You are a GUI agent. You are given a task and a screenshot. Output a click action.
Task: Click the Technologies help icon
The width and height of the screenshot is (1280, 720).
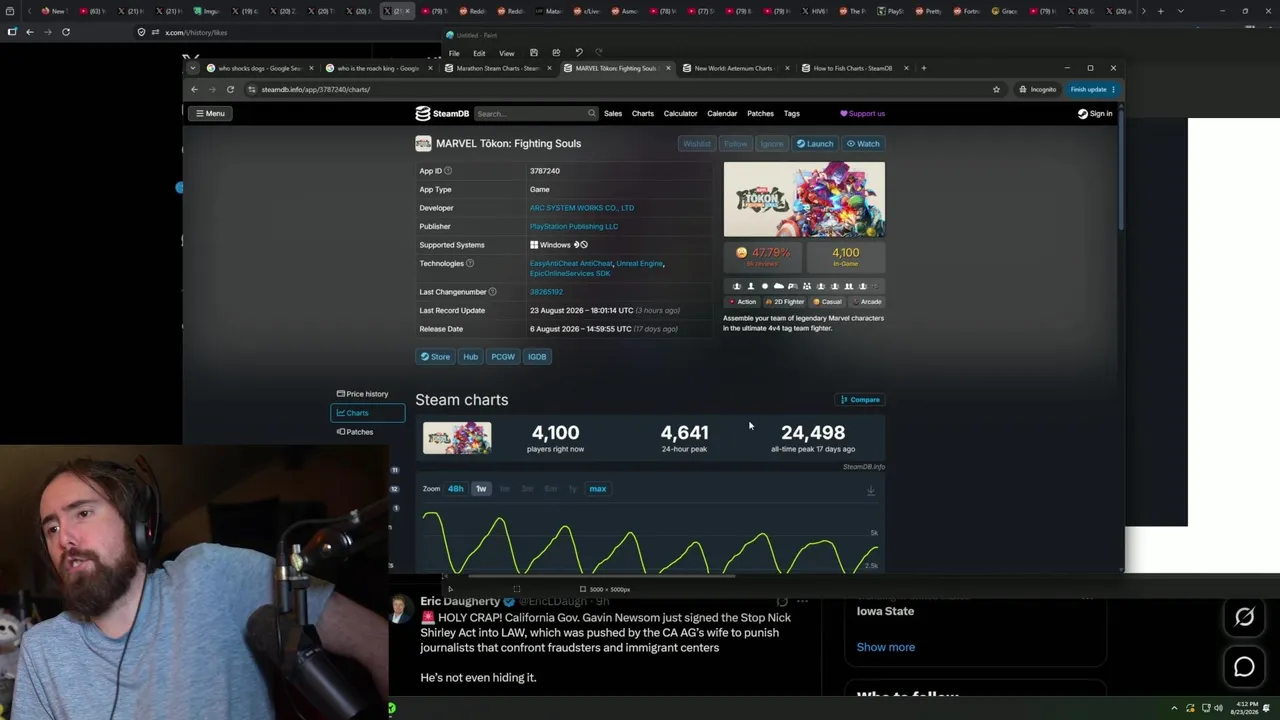click(470, 264)
